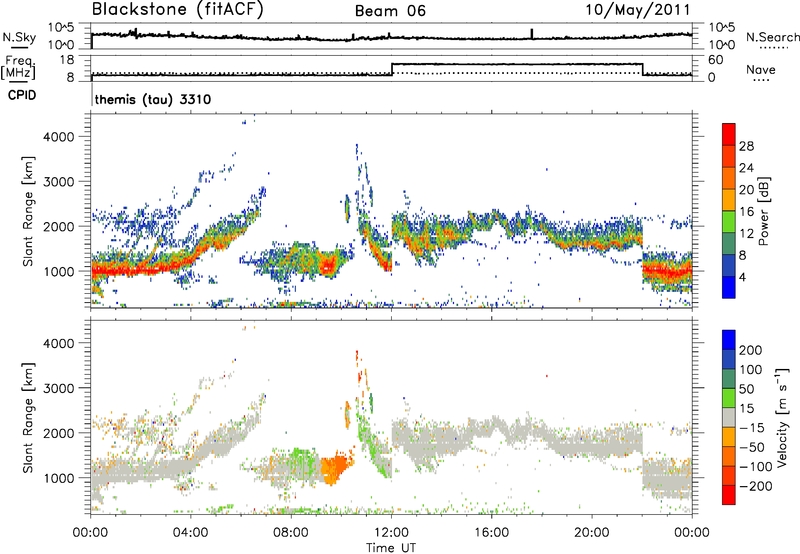The height and width of the screenshot is (554, 800).
Task: Click the '04:00' time axis tick label
Action: tap(190, 533)
